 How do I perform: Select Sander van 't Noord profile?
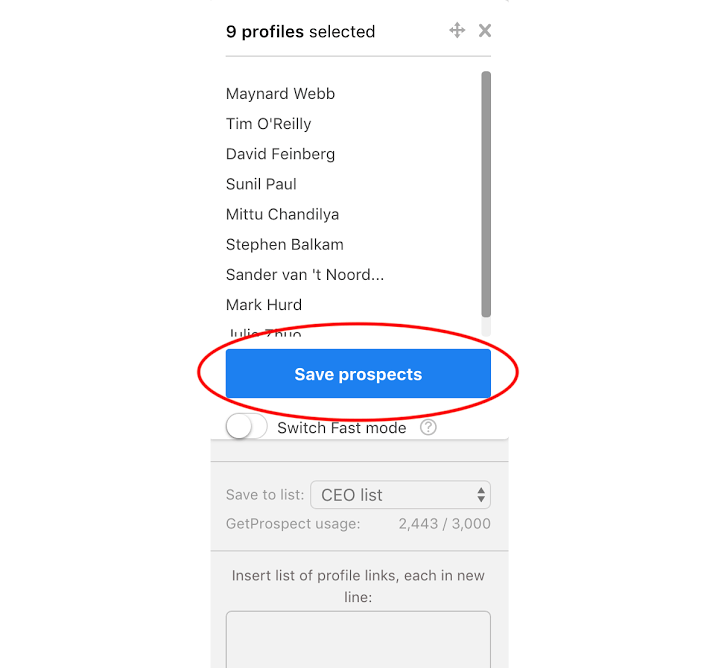tap(305, 275)
